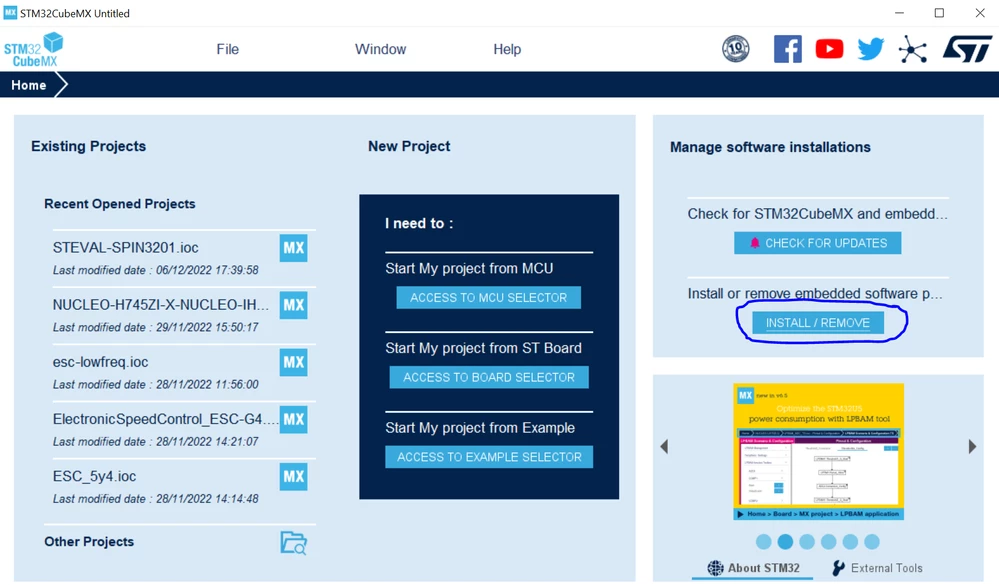The image size is (999, 585).
Task: Select the fourth carousel dot
Action: click(828, 542)
